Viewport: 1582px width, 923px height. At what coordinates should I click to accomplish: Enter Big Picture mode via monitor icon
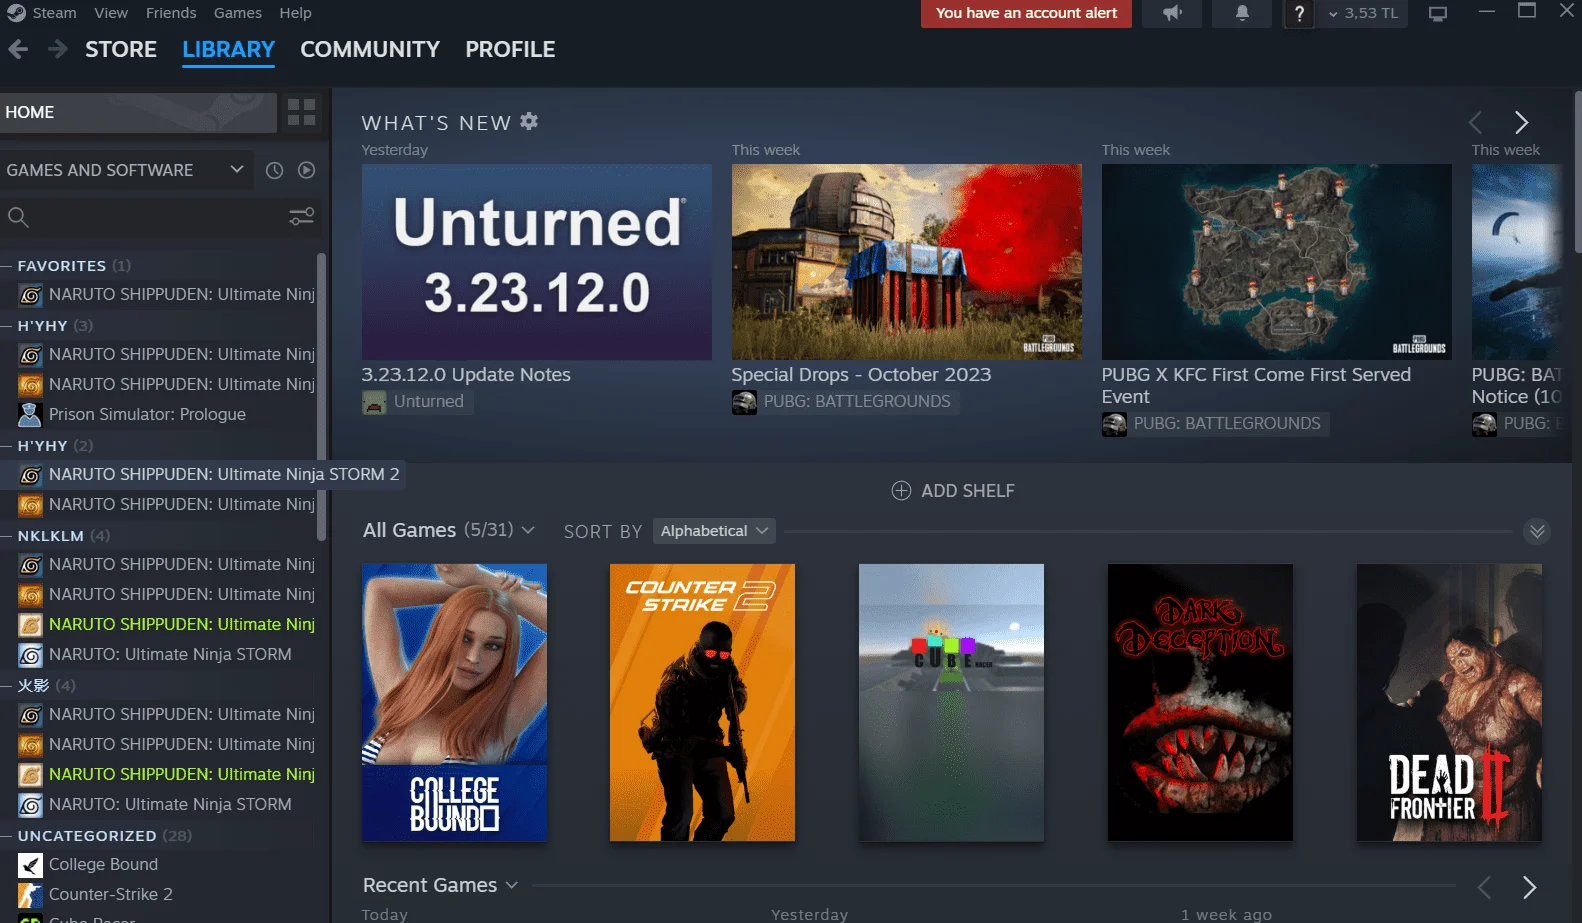(1438, 14)
